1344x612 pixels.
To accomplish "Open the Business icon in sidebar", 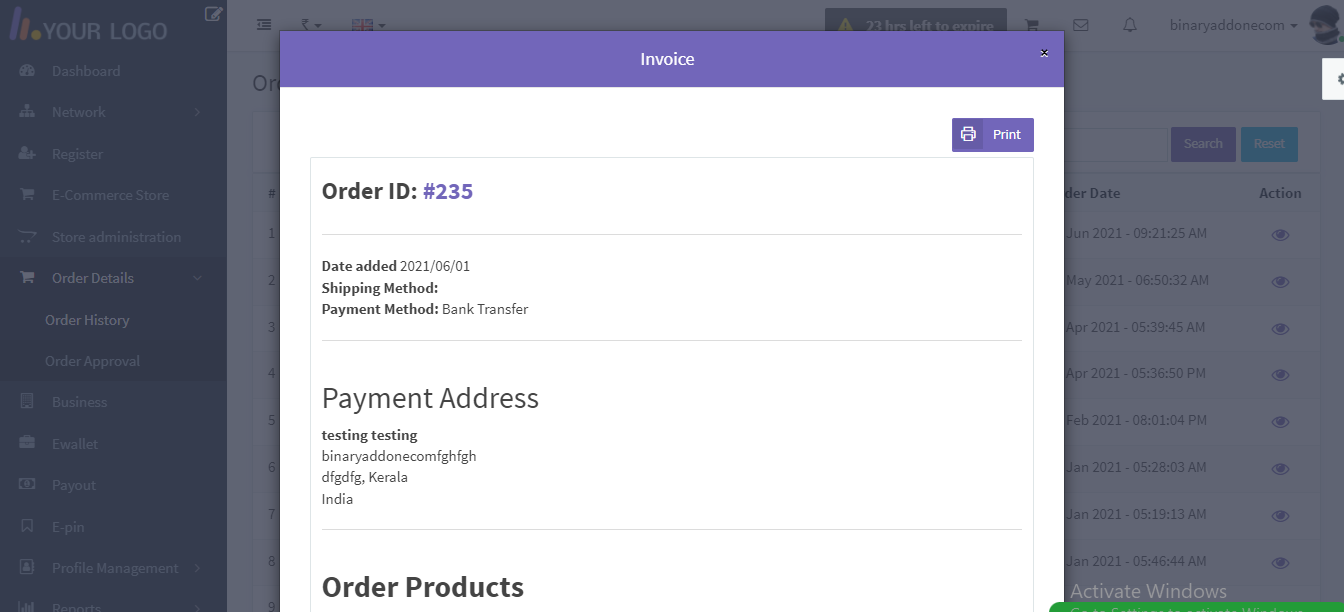I will point(27,402).
